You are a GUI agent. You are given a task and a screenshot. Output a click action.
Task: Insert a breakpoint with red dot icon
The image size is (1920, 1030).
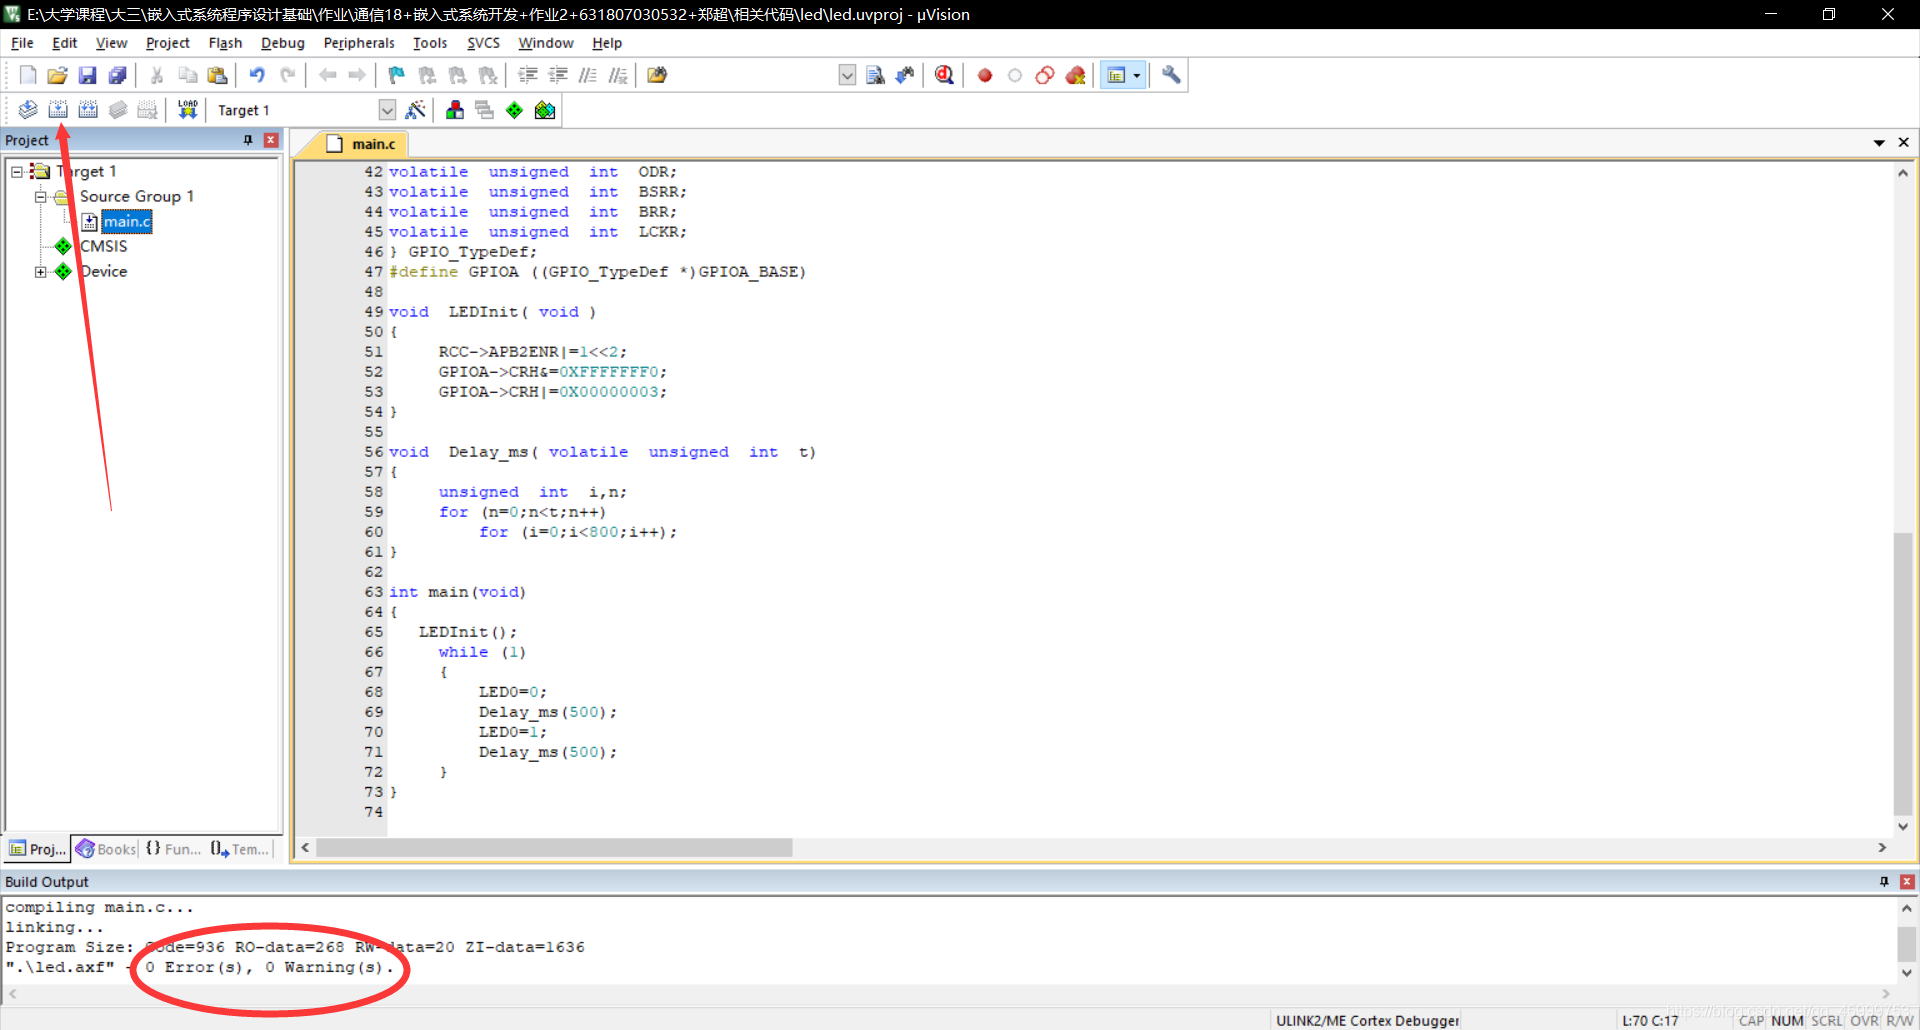point(985,75)
